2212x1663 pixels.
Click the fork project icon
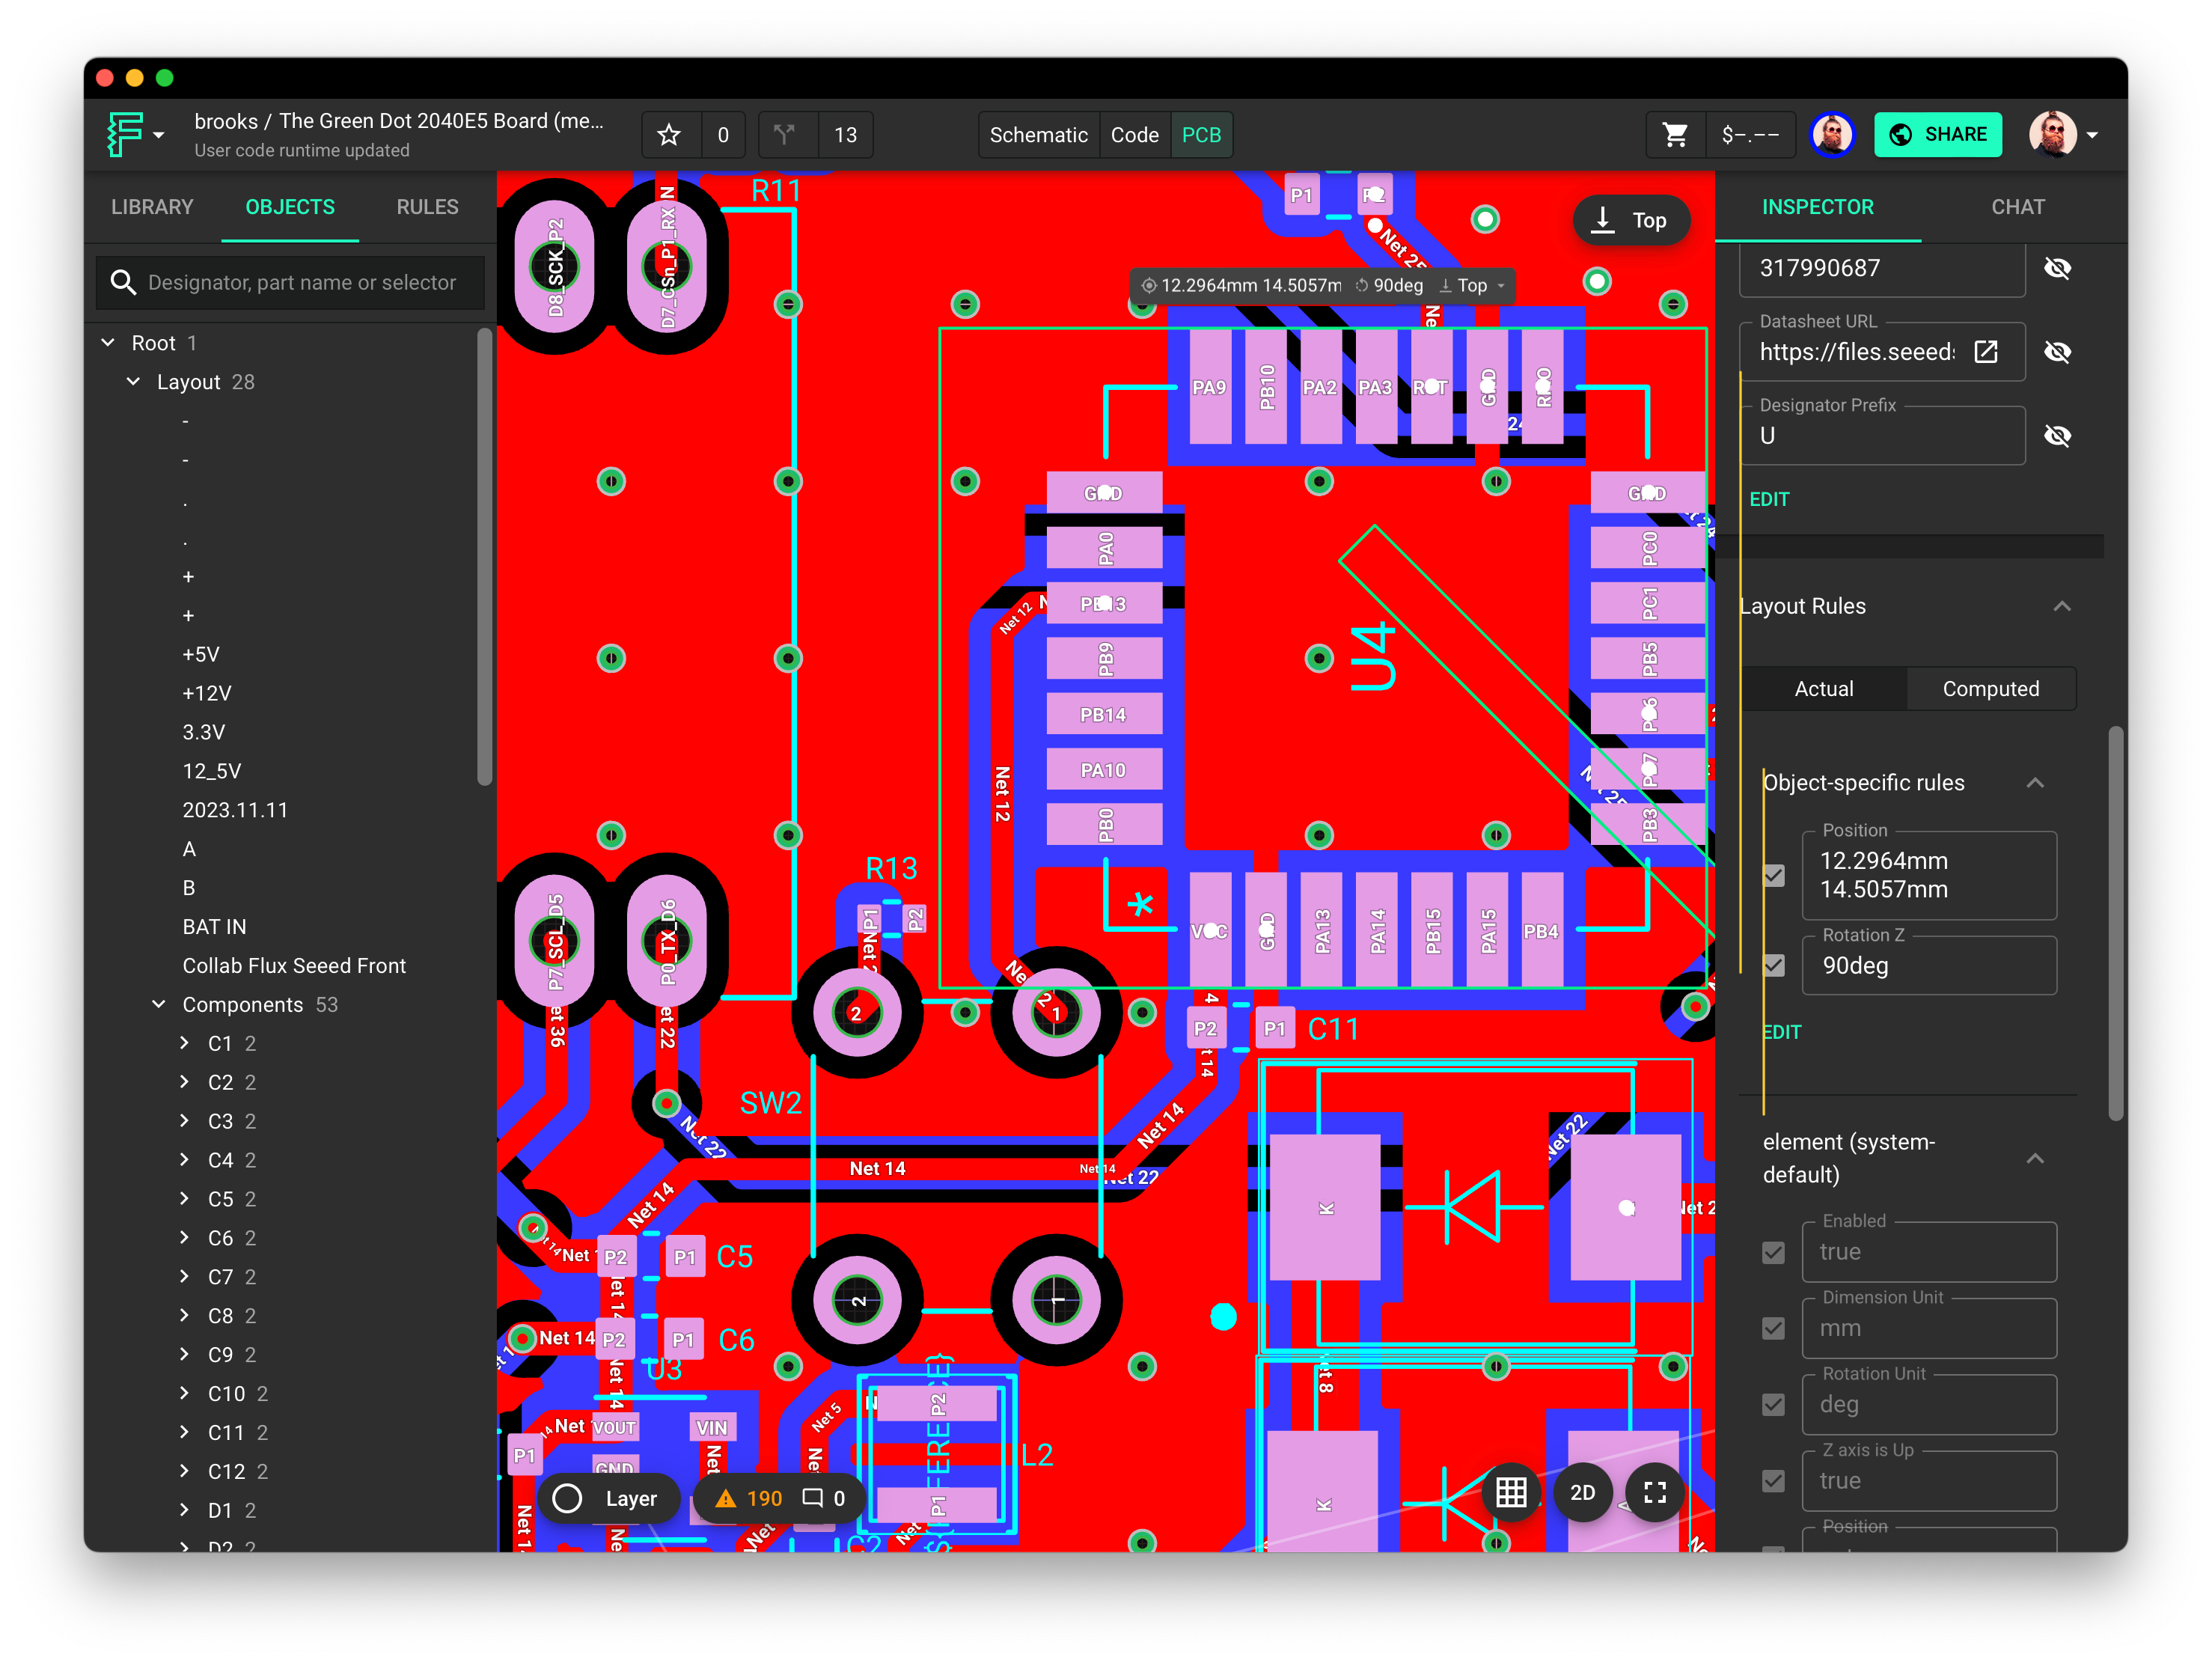[x=785, y=135]
